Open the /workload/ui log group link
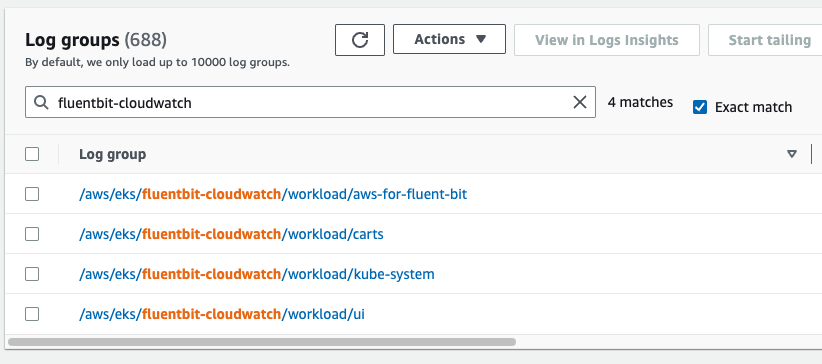 pos(222,314)
